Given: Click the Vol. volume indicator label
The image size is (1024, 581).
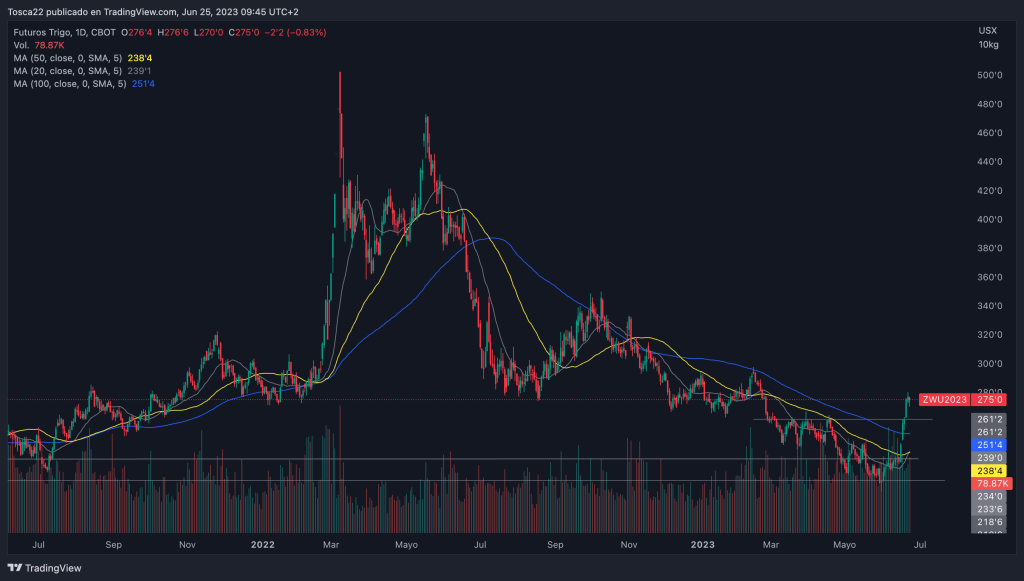Looking at the screenshot, I should (22, 45).
